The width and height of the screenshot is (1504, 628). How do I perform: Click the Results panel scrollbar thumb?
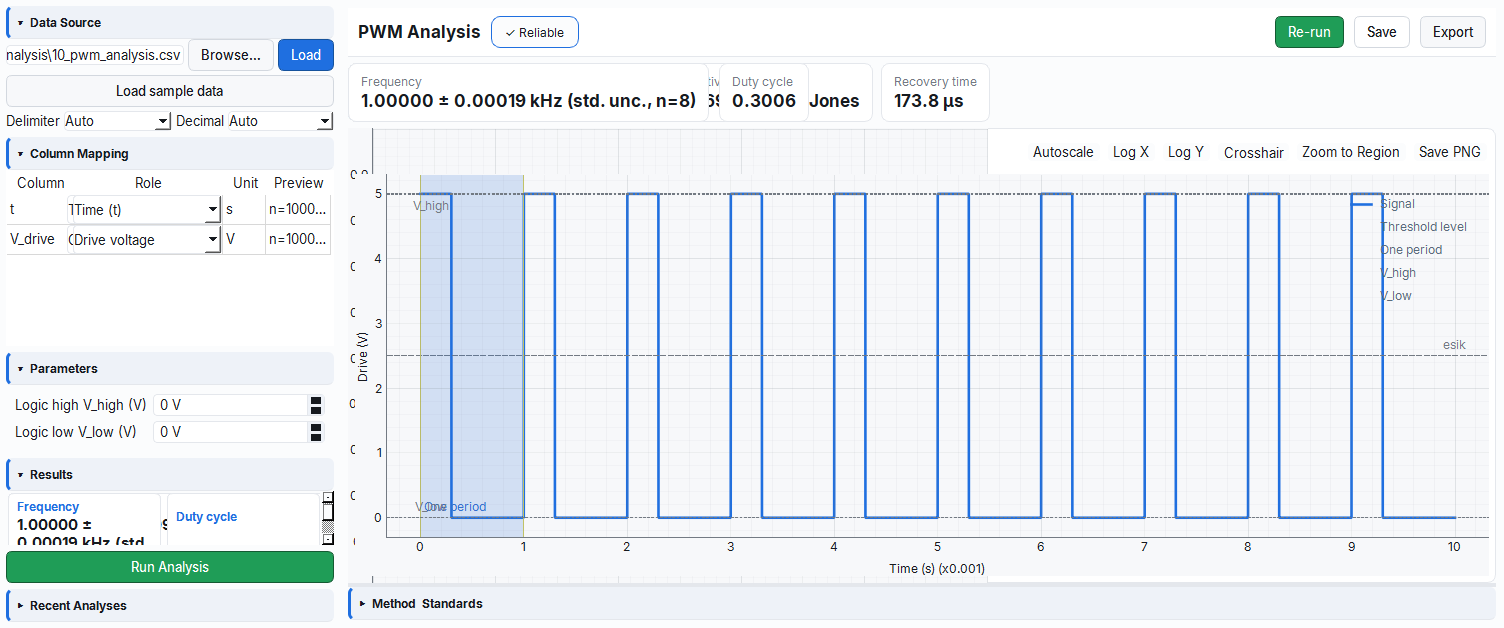point(327,512)
